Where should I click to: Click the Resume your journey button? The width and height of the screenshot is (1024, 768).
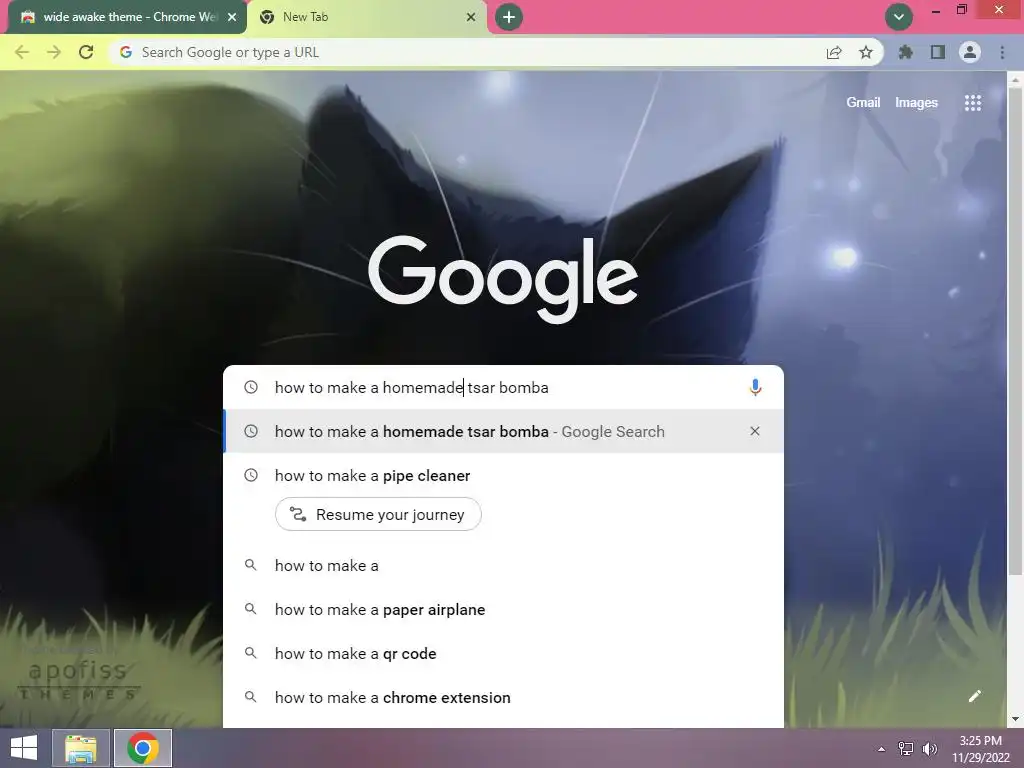(x=378, y=514)
